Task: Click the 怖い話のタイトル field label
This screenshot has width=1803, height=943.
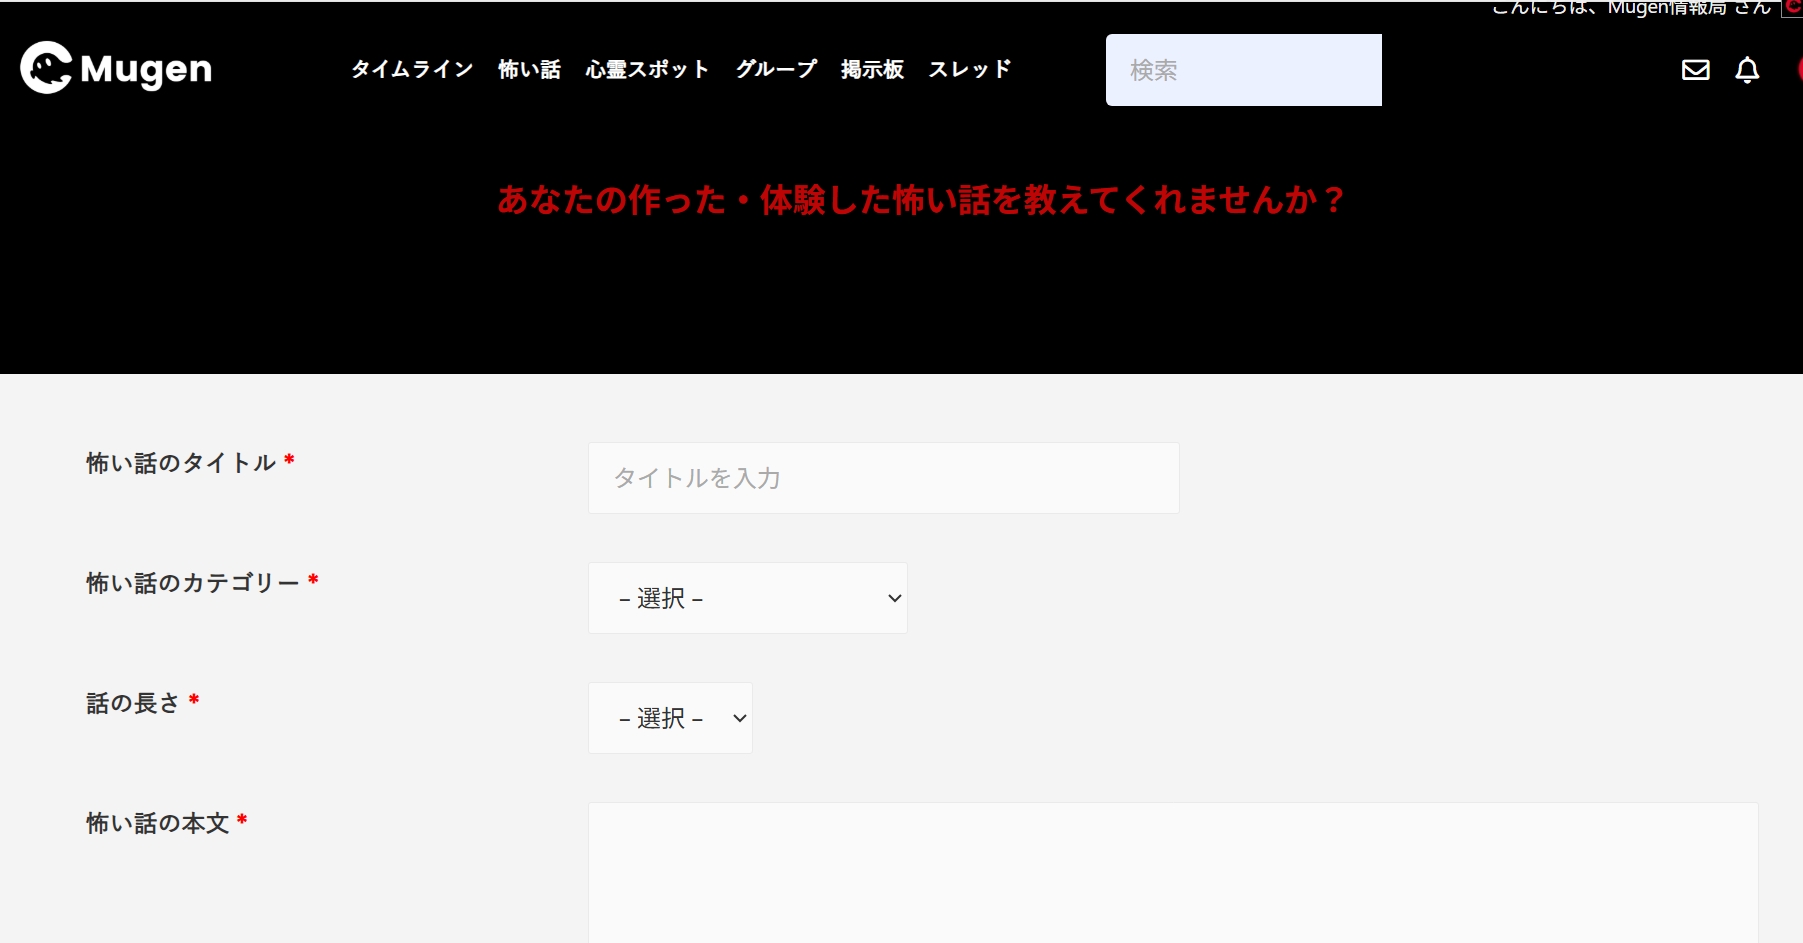Action: coord(181,463)
